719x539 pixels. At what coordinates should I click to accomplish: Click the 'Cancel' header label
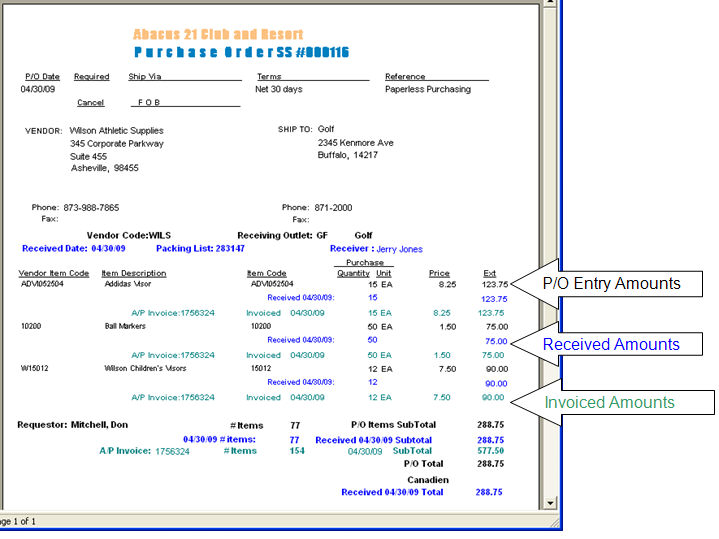91,102
